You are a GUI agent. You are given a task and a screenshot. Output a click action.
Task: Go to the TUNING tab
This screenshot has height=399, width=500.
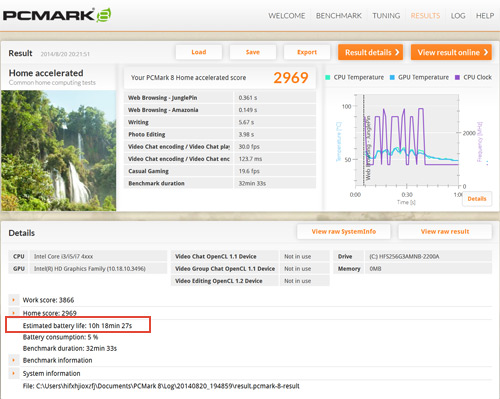coord(386,16)
